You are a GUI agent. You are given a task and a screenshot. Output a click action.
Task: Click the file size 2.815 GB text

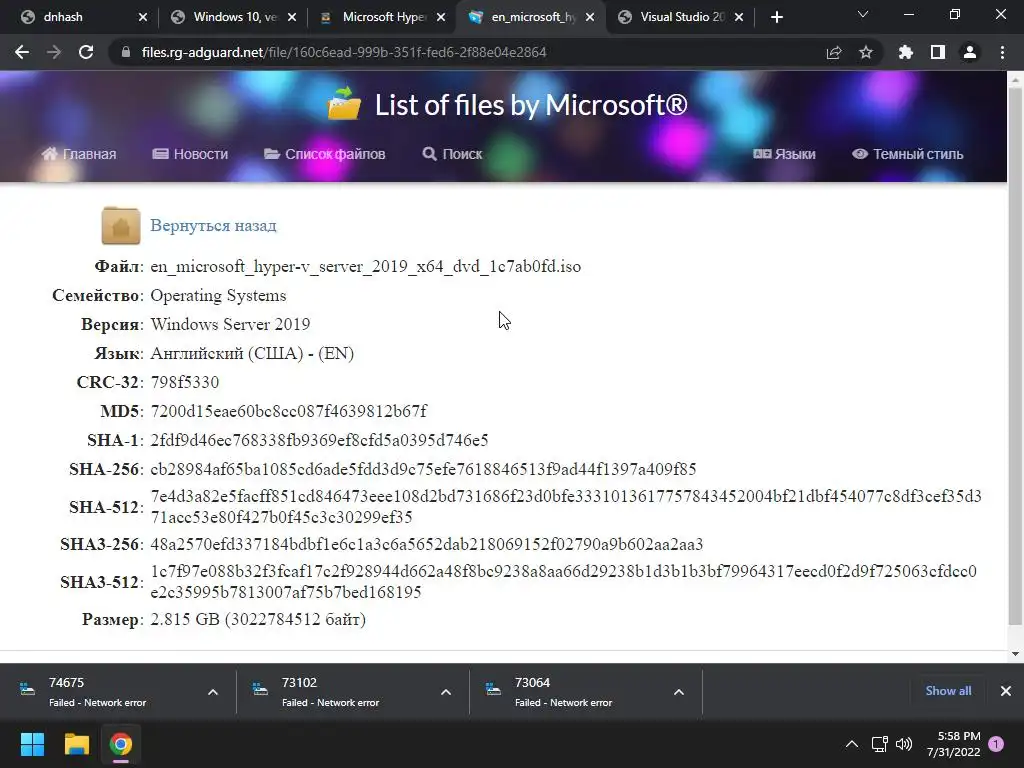[x=258, y=619]
